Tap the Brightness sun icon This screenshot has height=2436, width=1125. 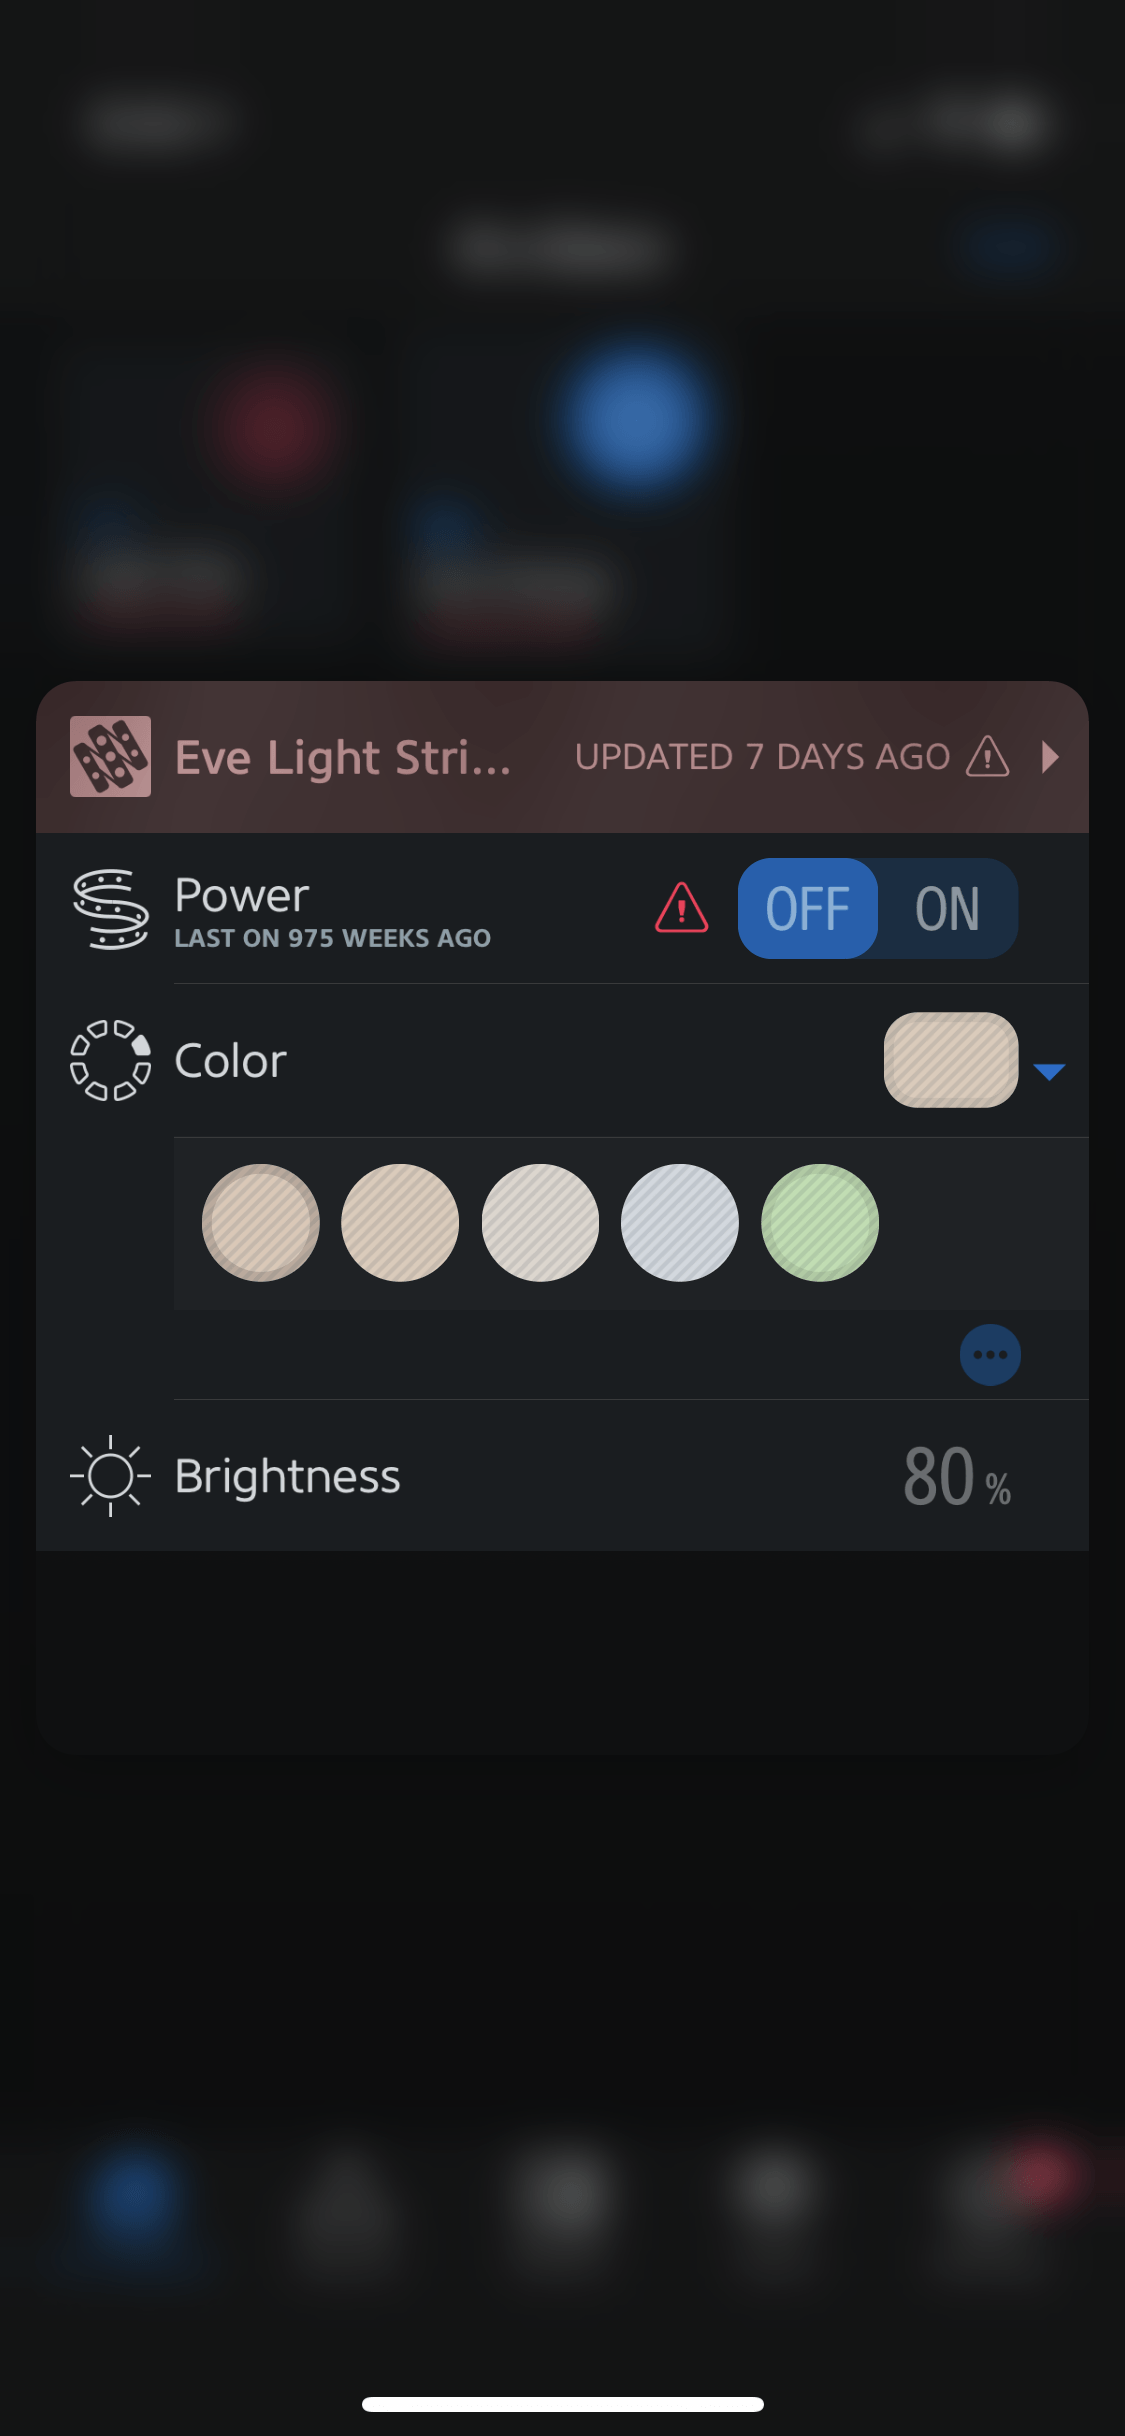pos(110,1476)
